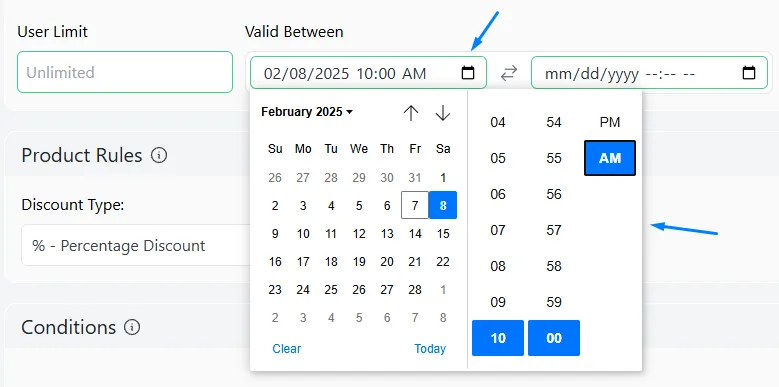Go to next month with down arrow

coord(443,113)
